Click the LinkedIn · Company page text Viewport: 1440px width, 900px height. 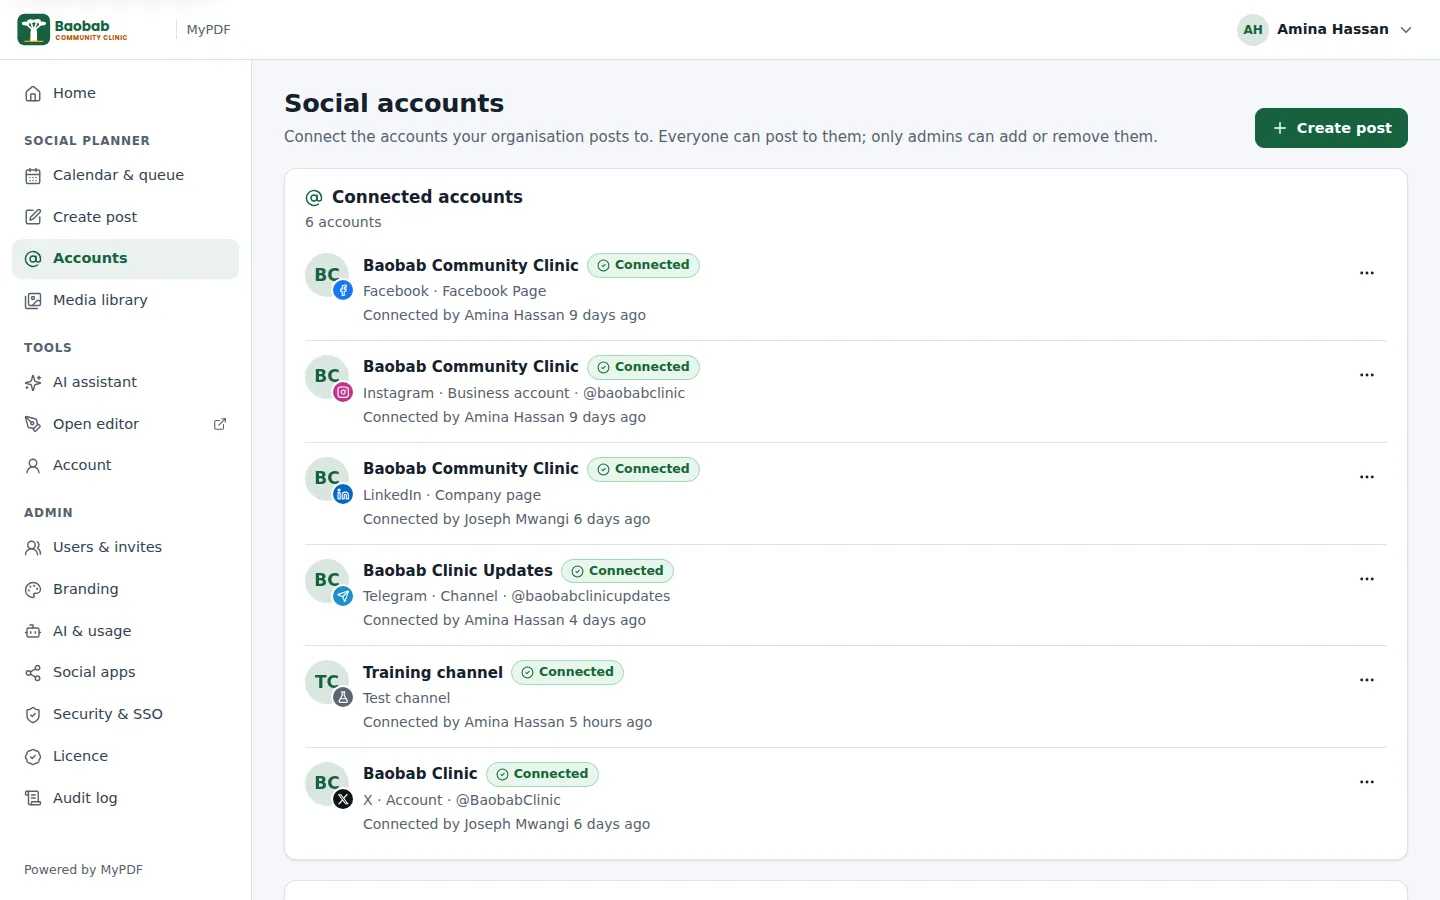[x=451, y=495]
